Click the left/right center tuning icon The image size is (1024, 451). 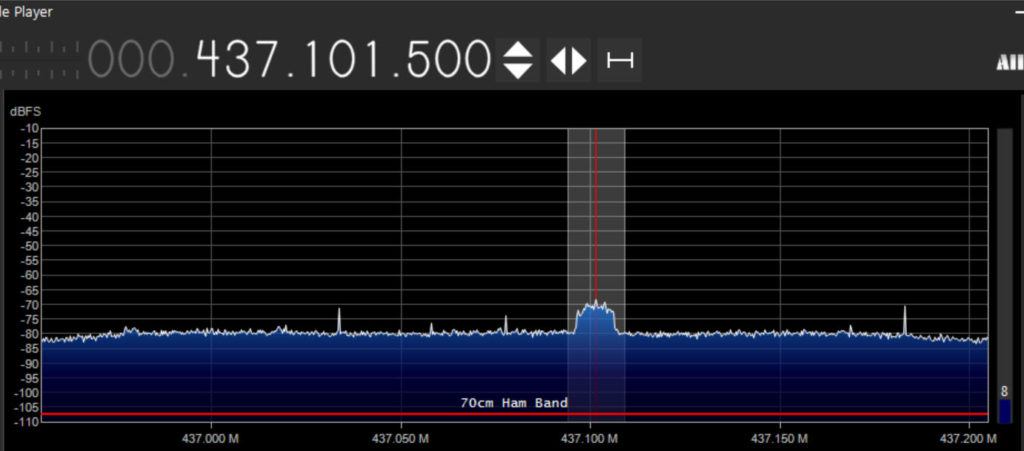pos(568,60)
